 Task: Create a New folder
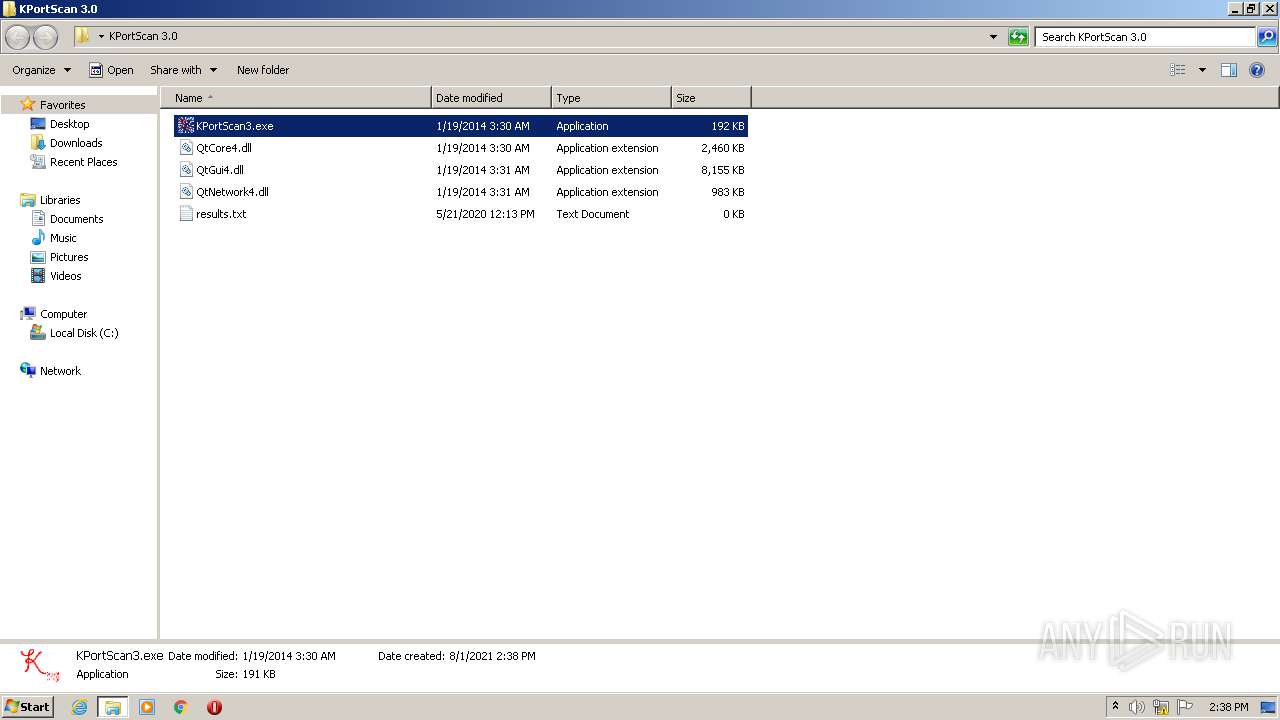(263, 70)
